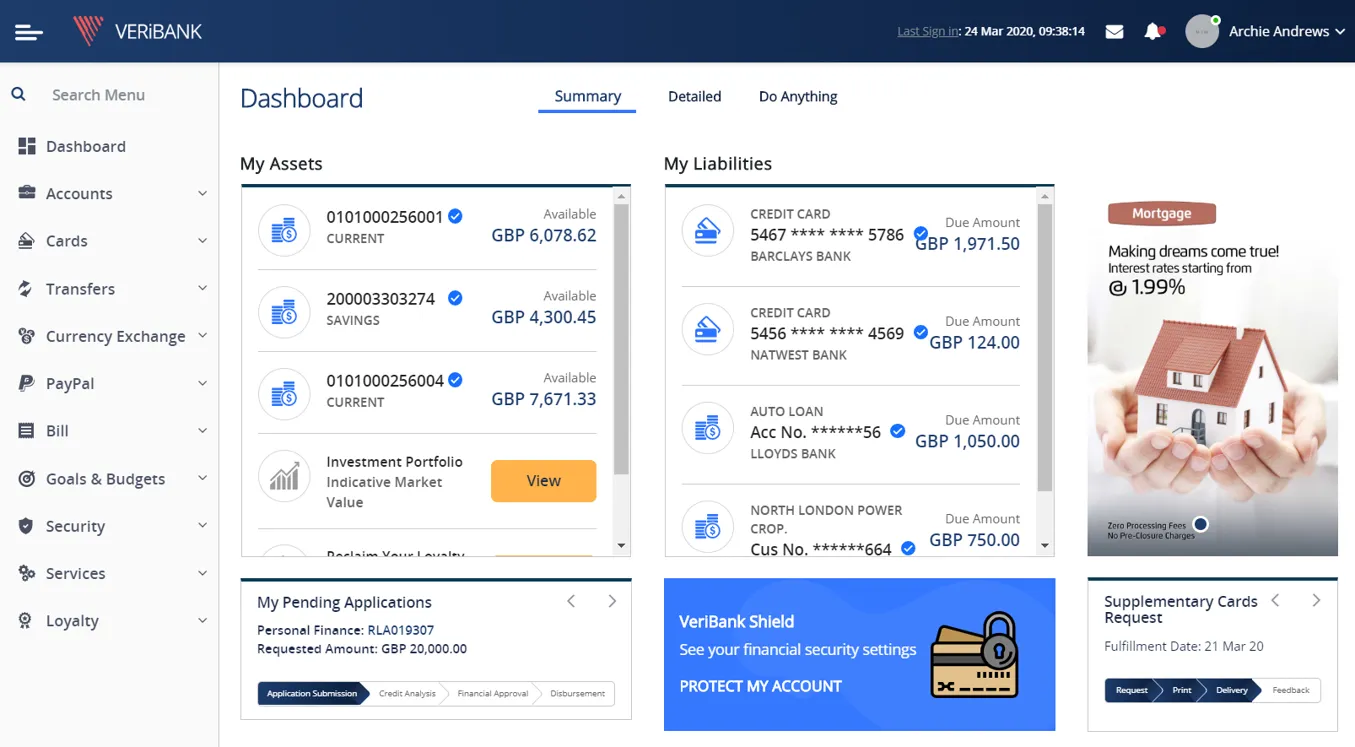Image resolution: width=1355 pixels, height=747 pixels.
Task: Click the Goals & Budgets target icon
Action: pyautogui.click(x=27, y=479)
